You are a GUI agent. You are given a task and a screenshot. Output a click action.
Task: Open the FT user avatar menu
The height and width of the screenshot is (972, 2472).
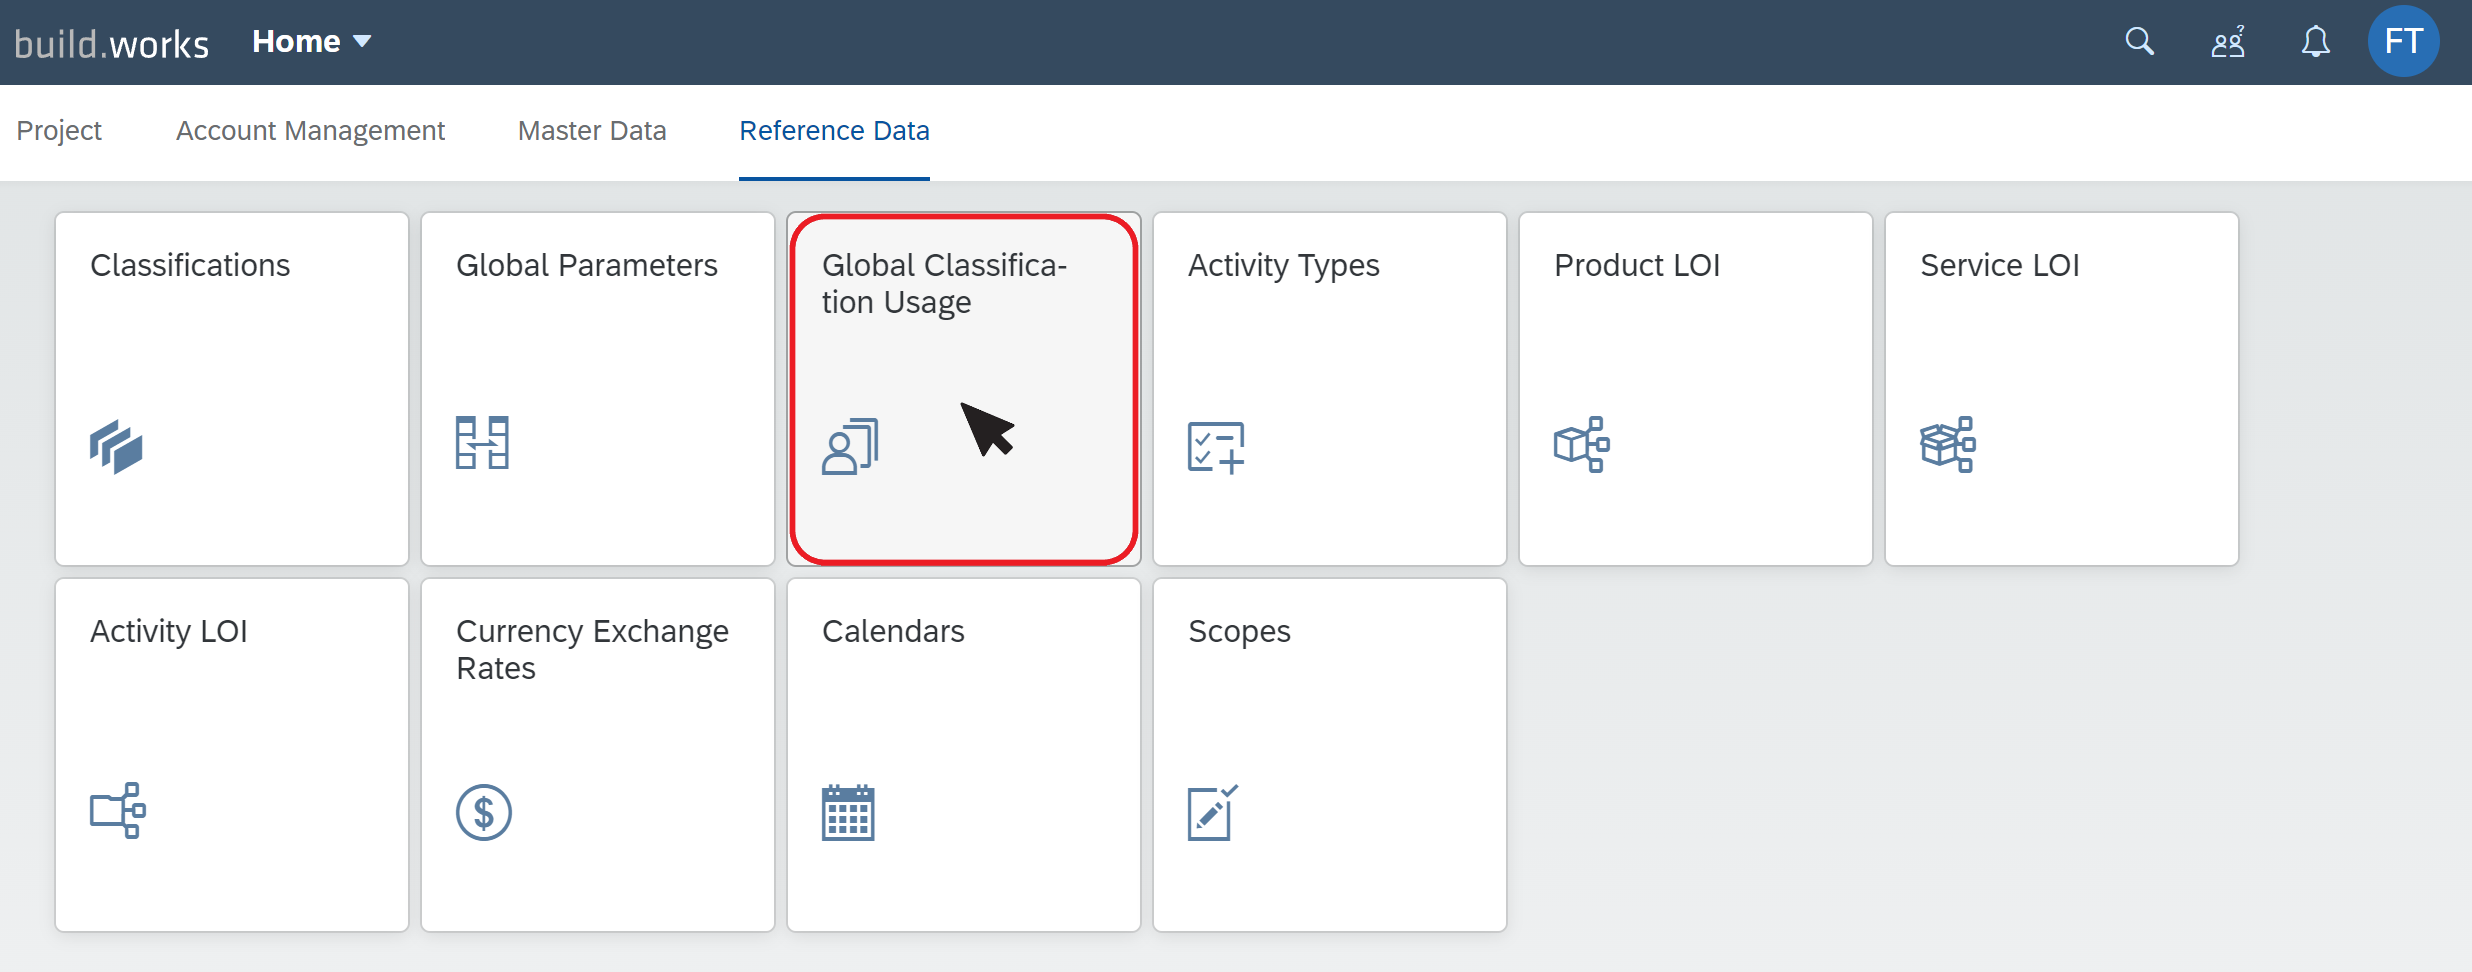pos(2404,41)
